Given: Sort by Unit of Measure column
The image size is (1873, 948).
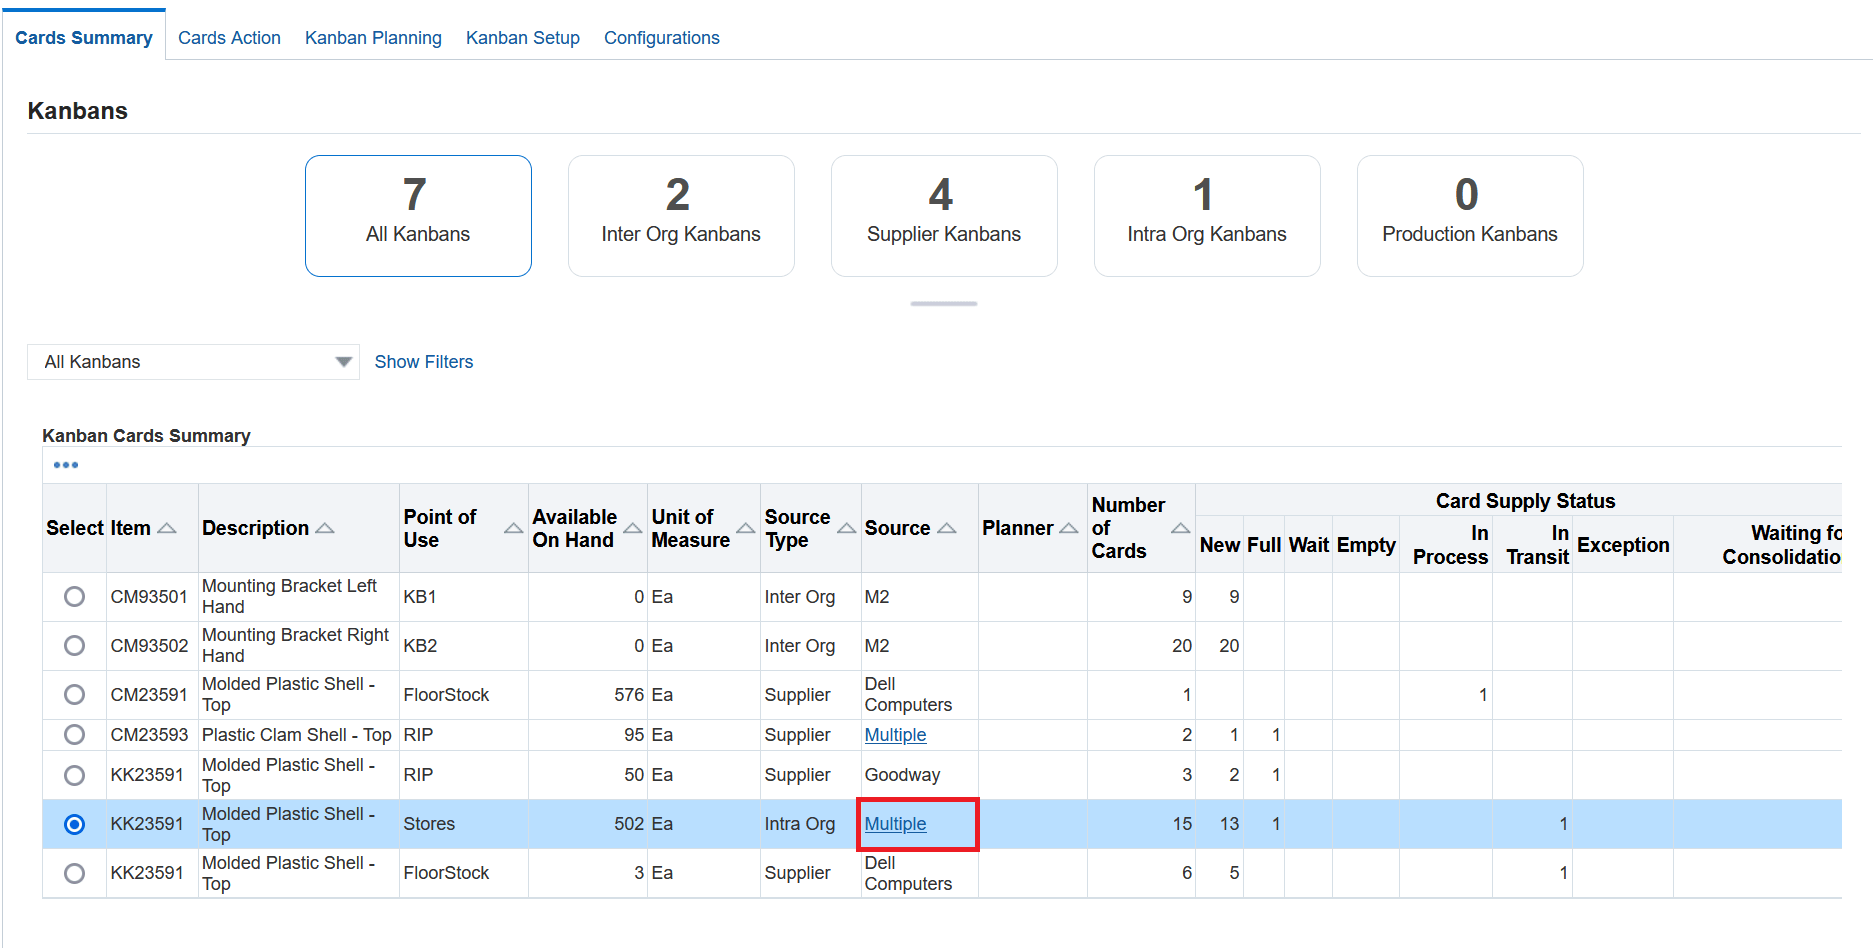Looking at the screenshot, I should coord(745,528).
